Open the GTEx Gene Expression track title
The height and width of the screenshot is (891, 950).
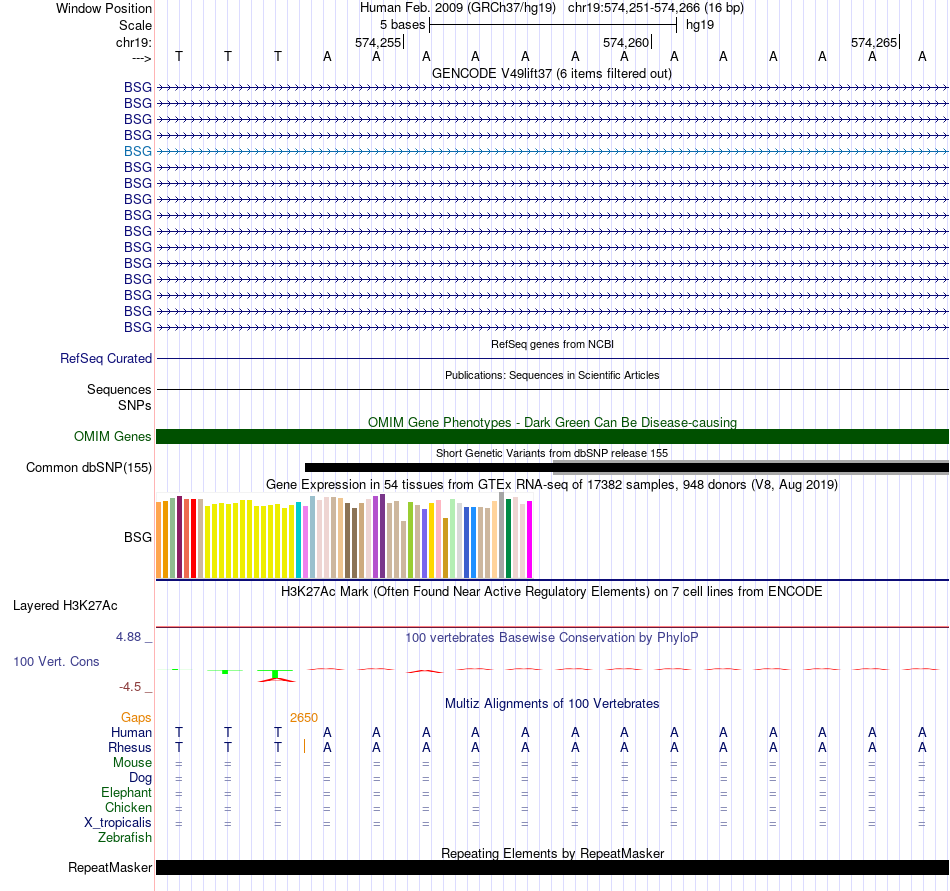click(x=552, y=485)
